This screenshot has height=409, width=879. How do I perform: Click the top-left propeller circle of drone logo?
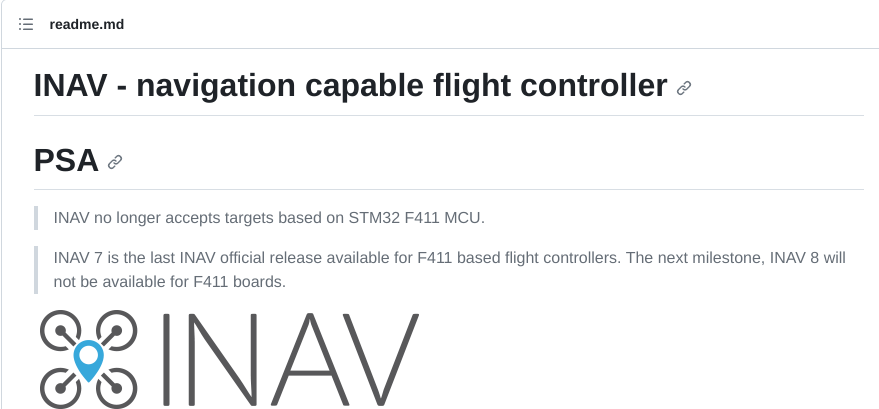[x=60, y=331]
